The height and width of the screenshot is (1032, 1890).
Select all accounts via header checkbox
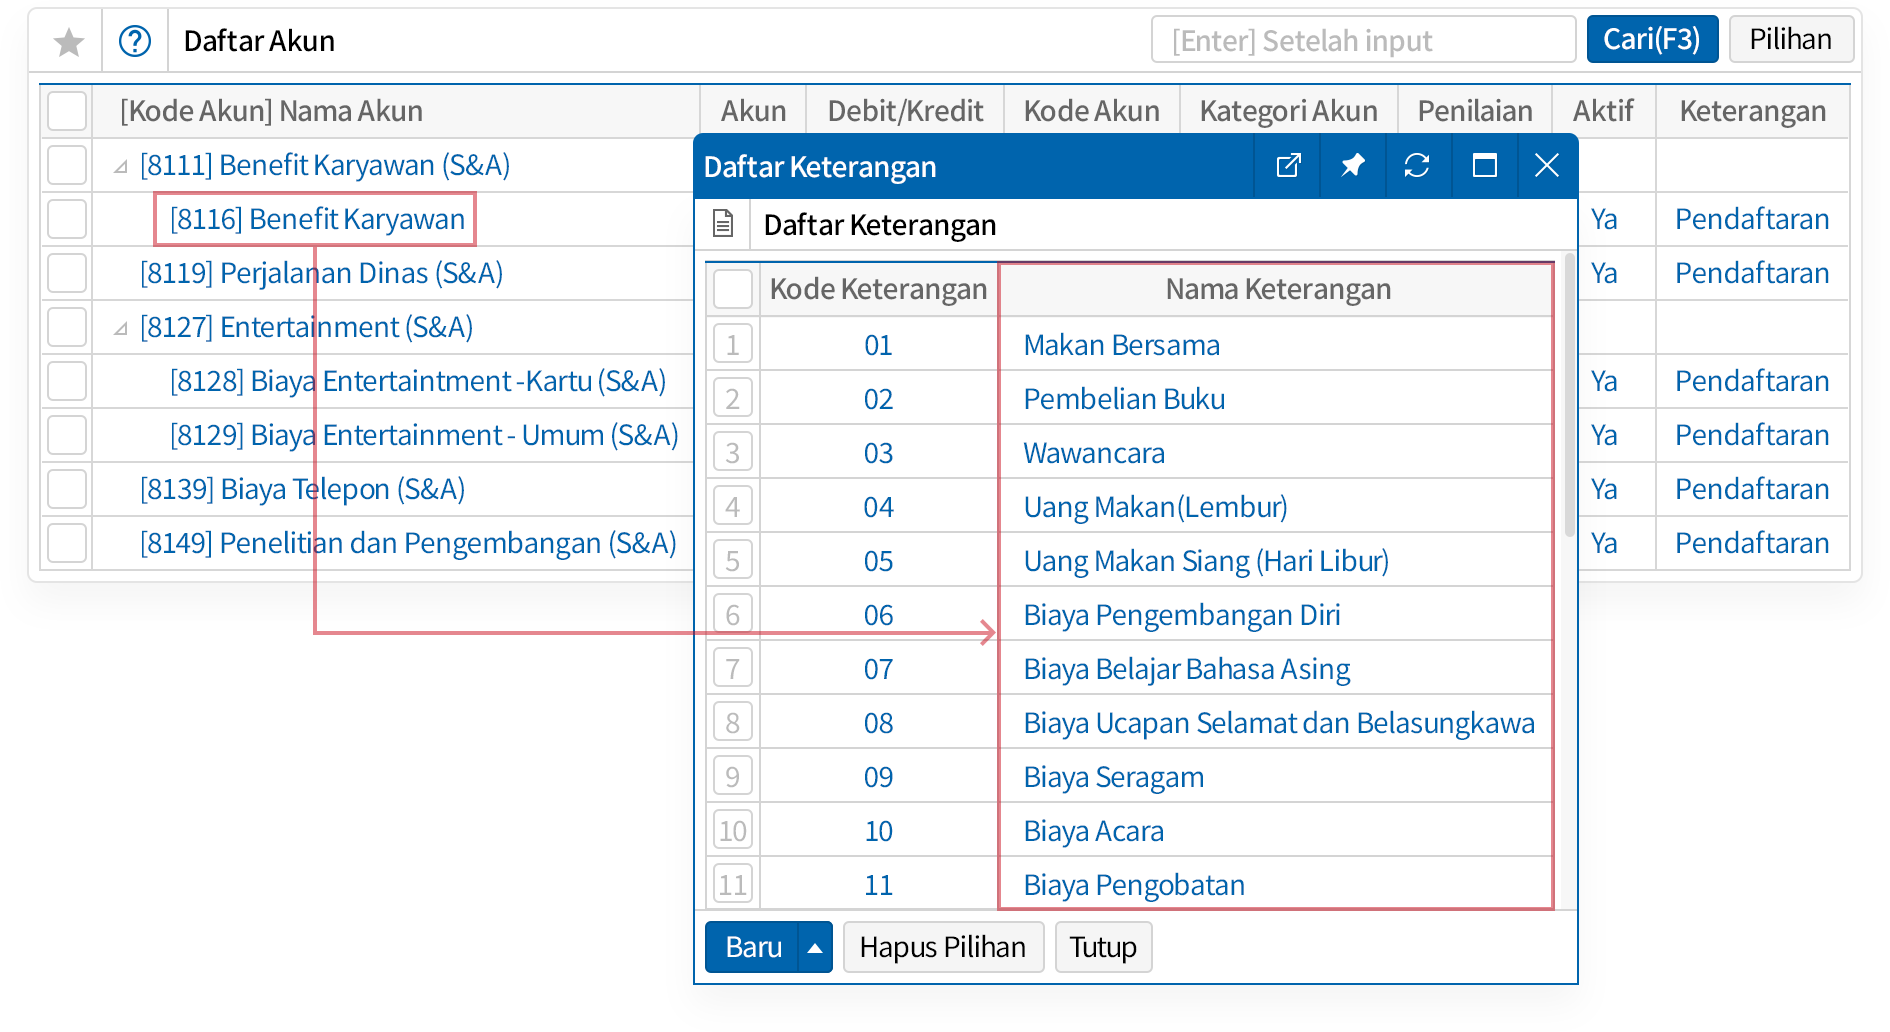coord(67,111)
